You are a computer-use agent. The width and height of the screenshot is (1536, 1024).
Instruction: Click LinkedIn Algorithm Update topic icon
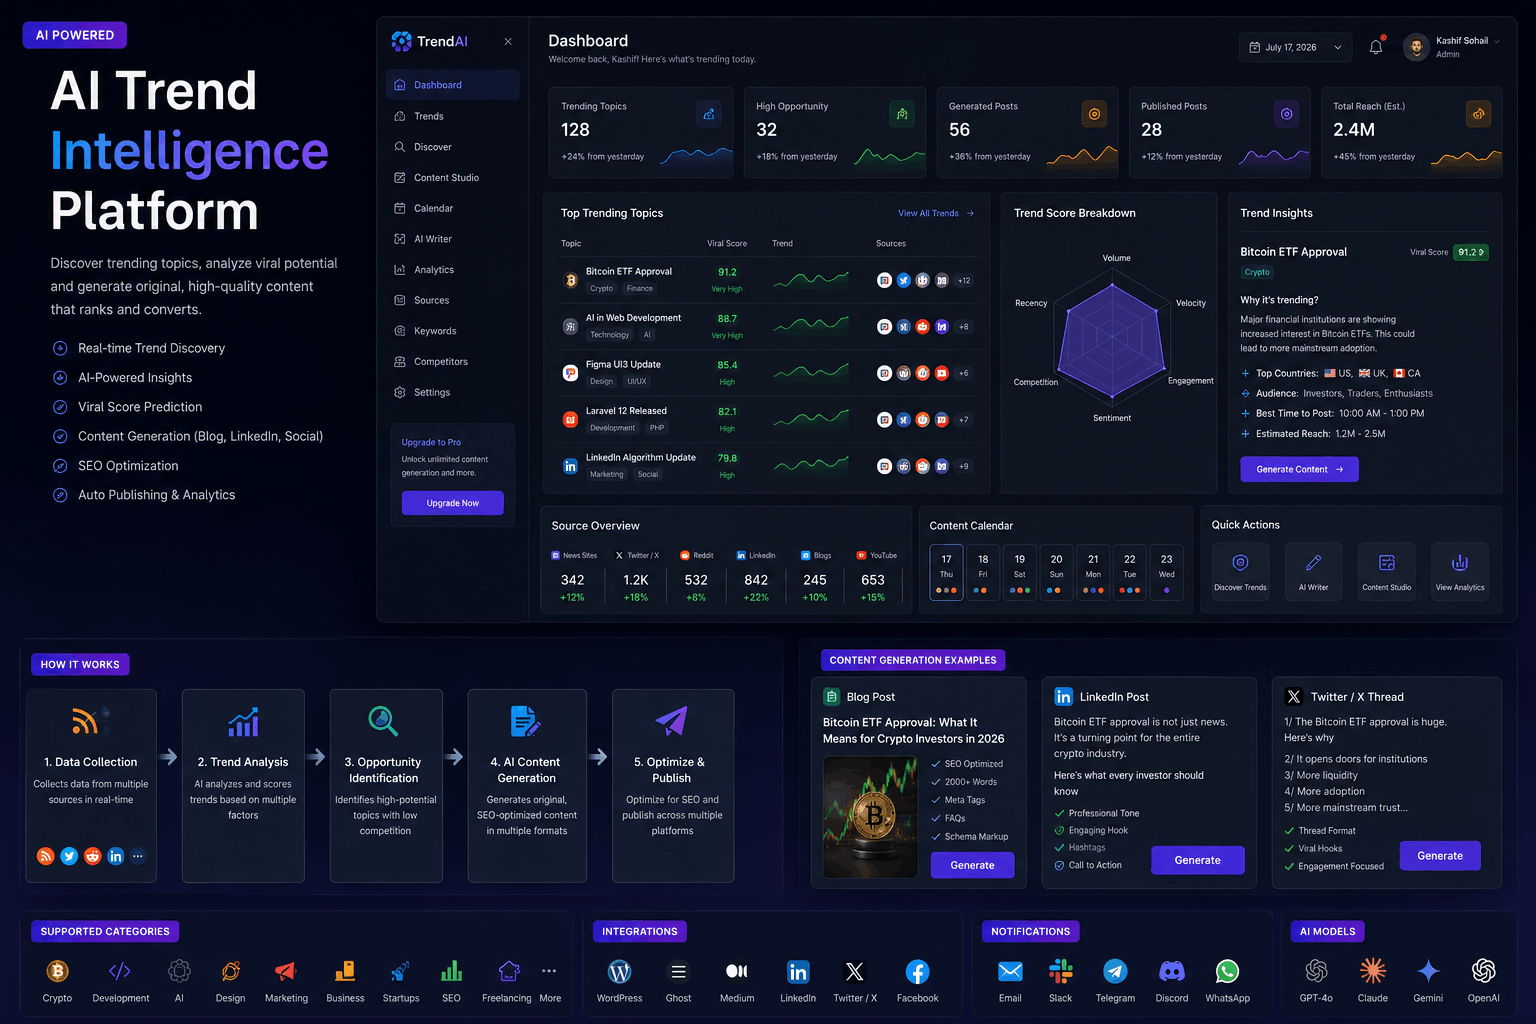pos(570,466)
